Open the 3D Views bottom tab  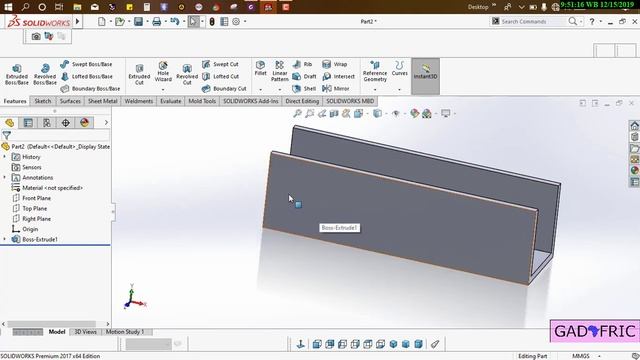85,332
